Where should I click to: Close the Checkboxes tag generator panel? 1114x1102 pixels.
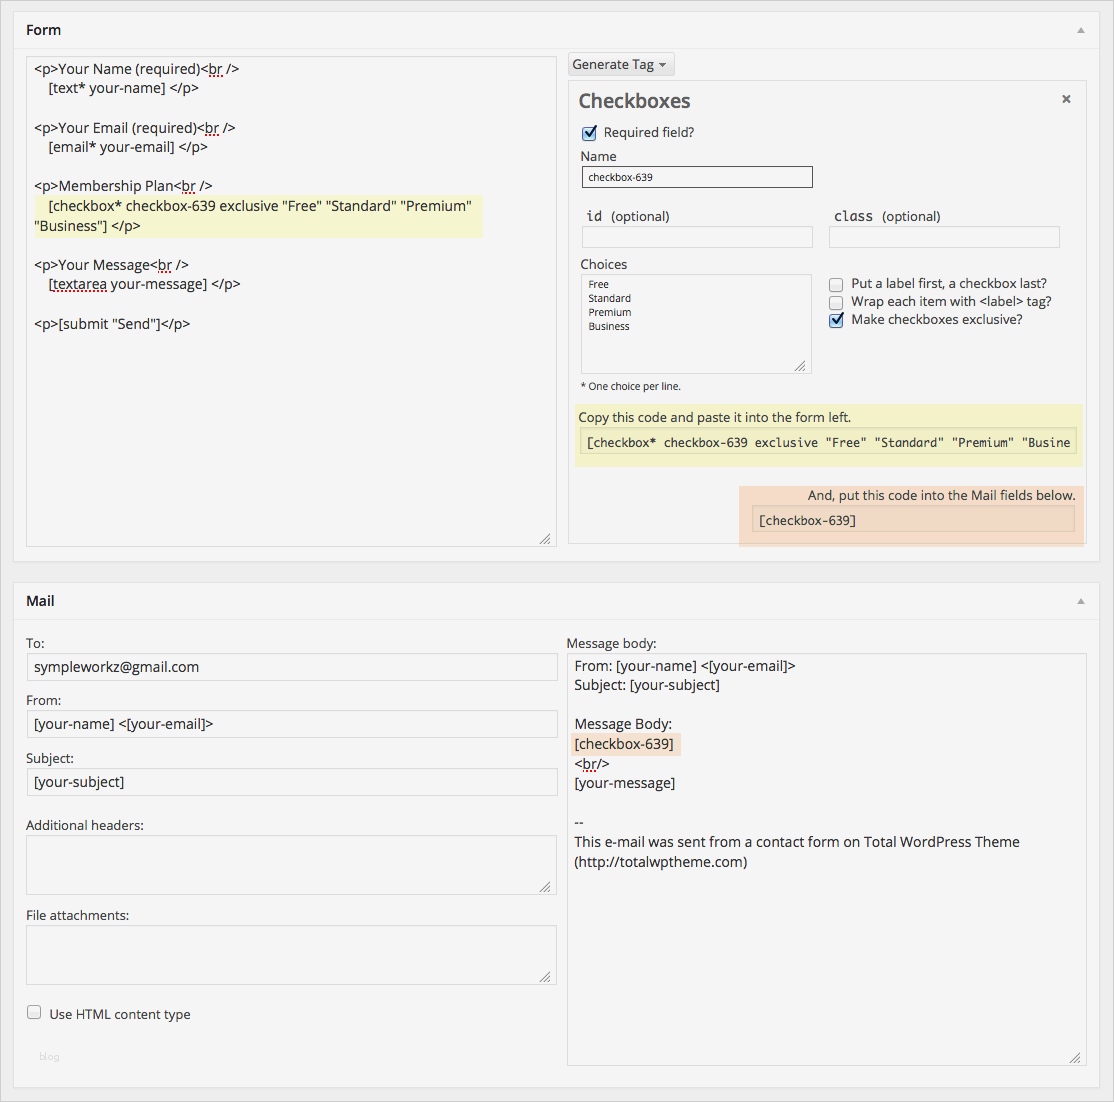(1066, 99)
